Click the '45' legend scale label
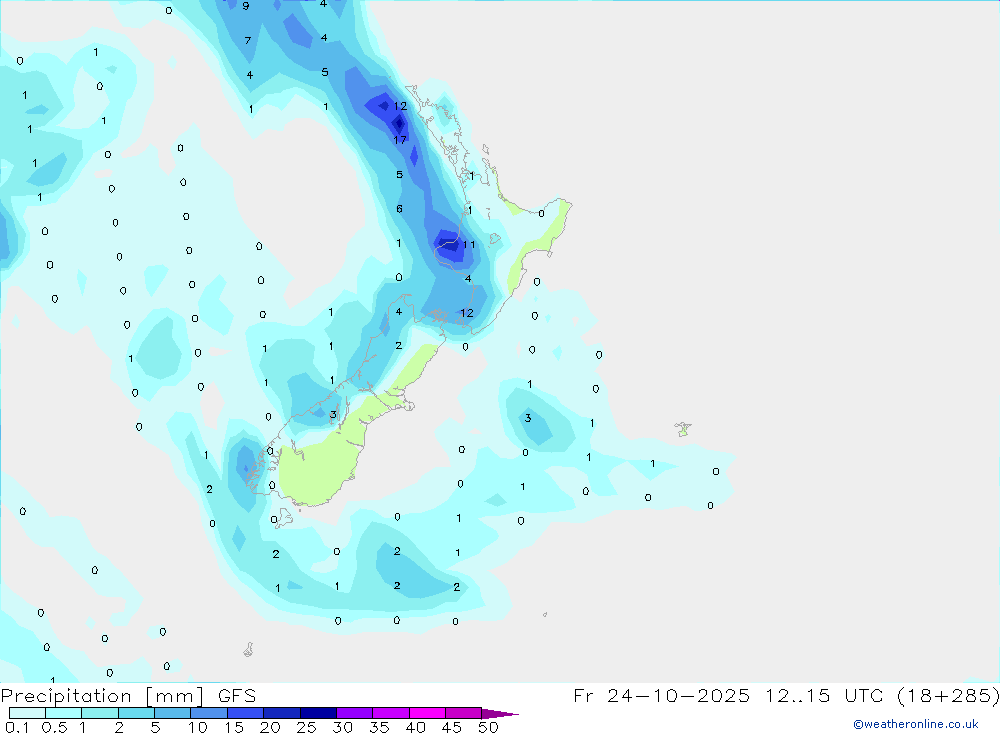The image size is (1000, 733). pyautogui.click(x=452, y=727)
